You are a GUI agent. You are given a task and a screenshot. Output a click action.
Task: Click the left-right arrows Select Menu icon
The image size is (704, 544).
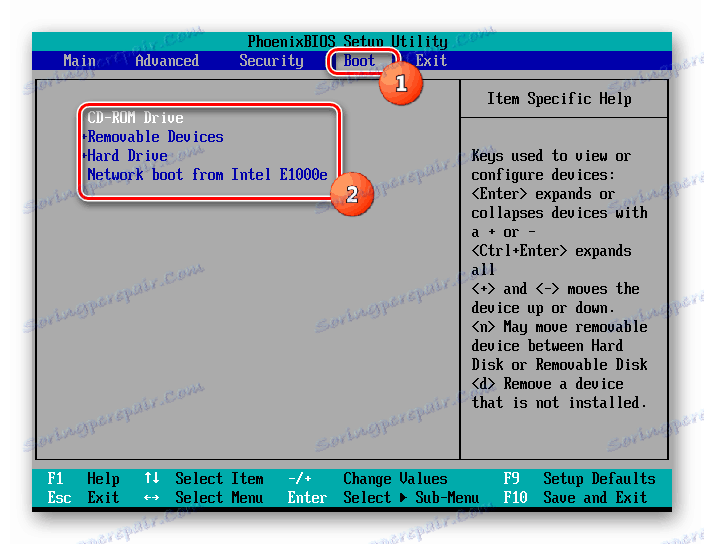point(152,497)
